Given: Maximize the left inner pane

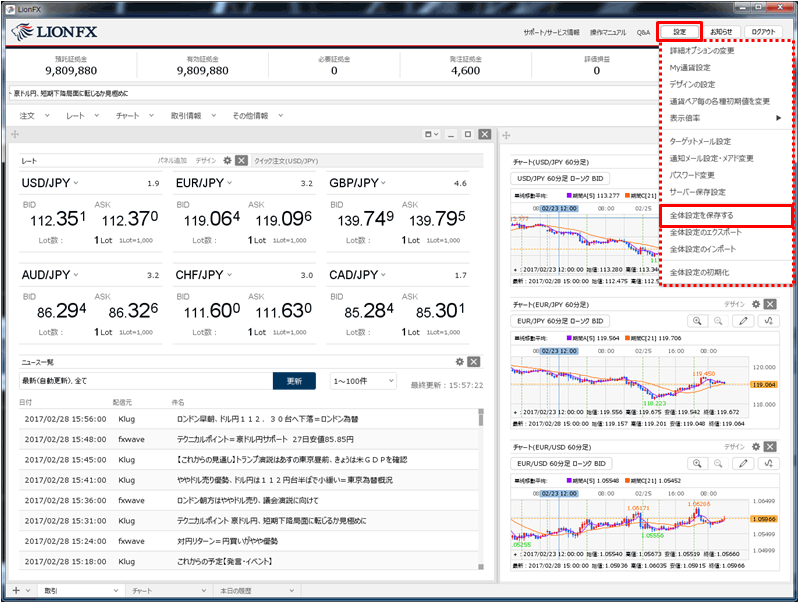Looking at the screenshot, I should click(x=468, y=135).
